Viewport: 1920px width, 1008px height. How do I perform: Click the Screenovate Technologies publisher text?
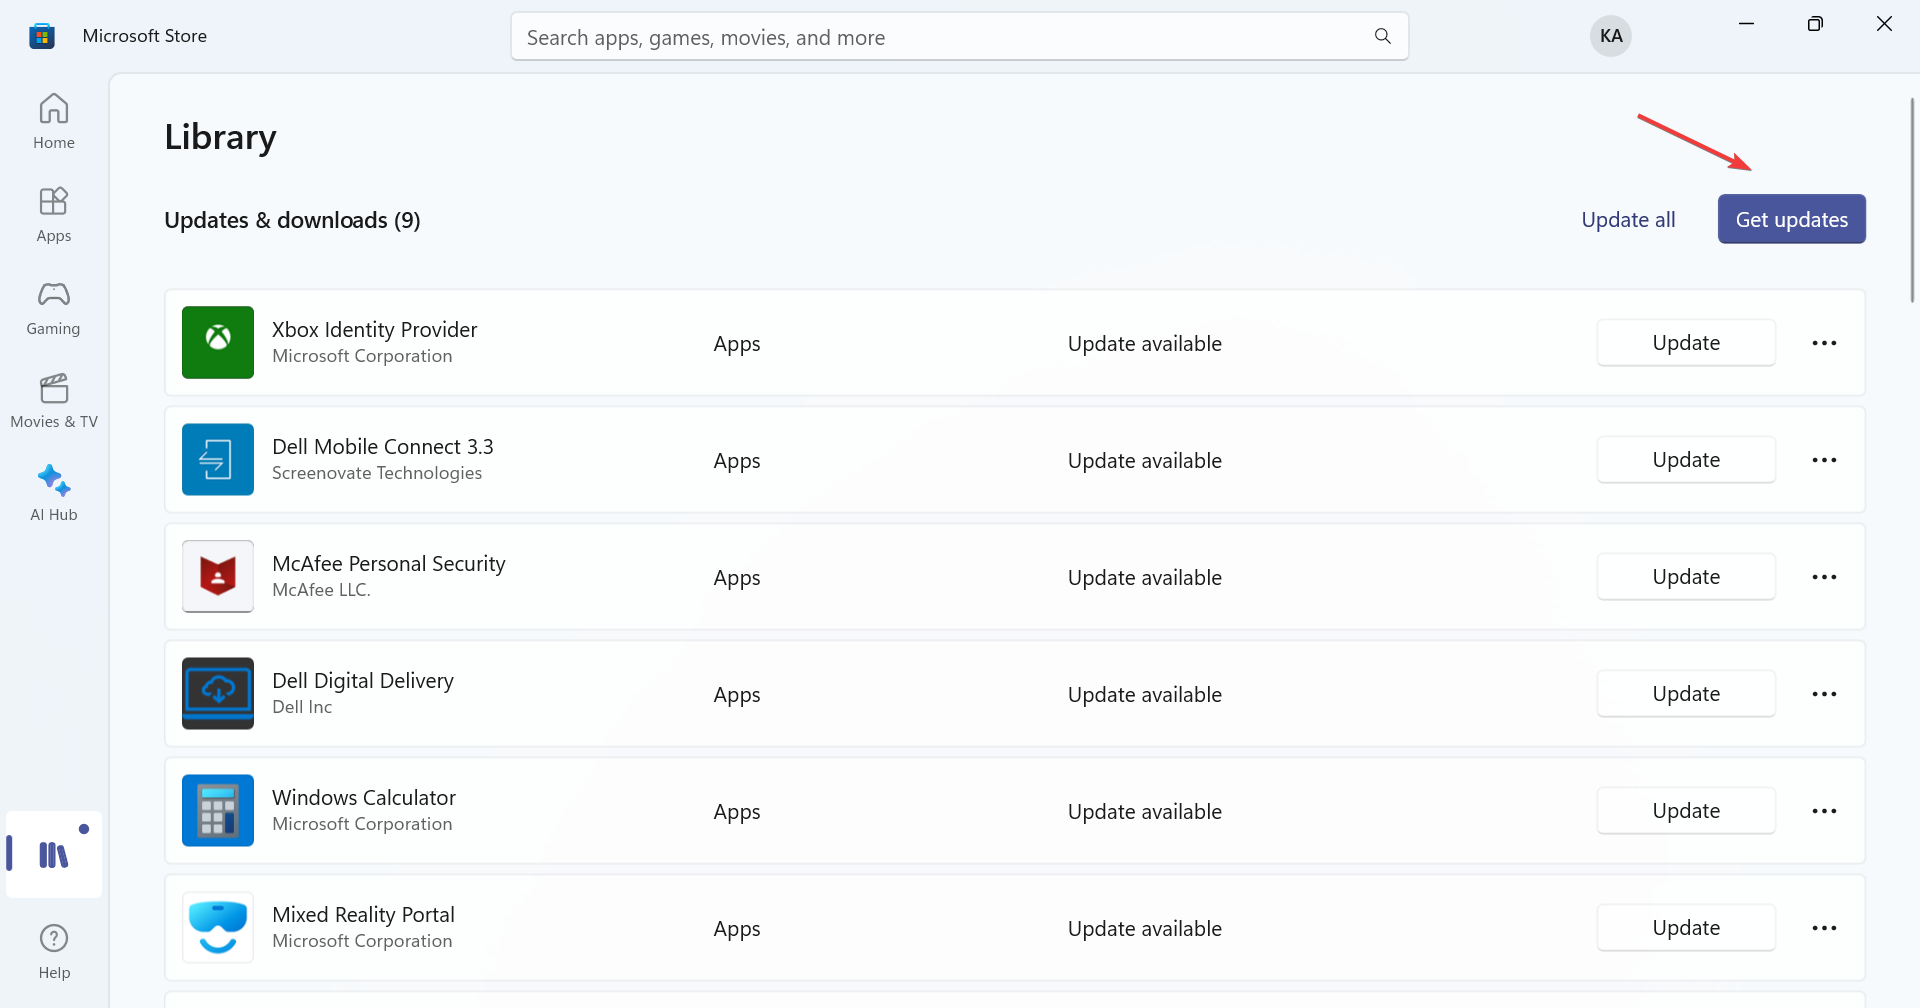click(377, 473)
